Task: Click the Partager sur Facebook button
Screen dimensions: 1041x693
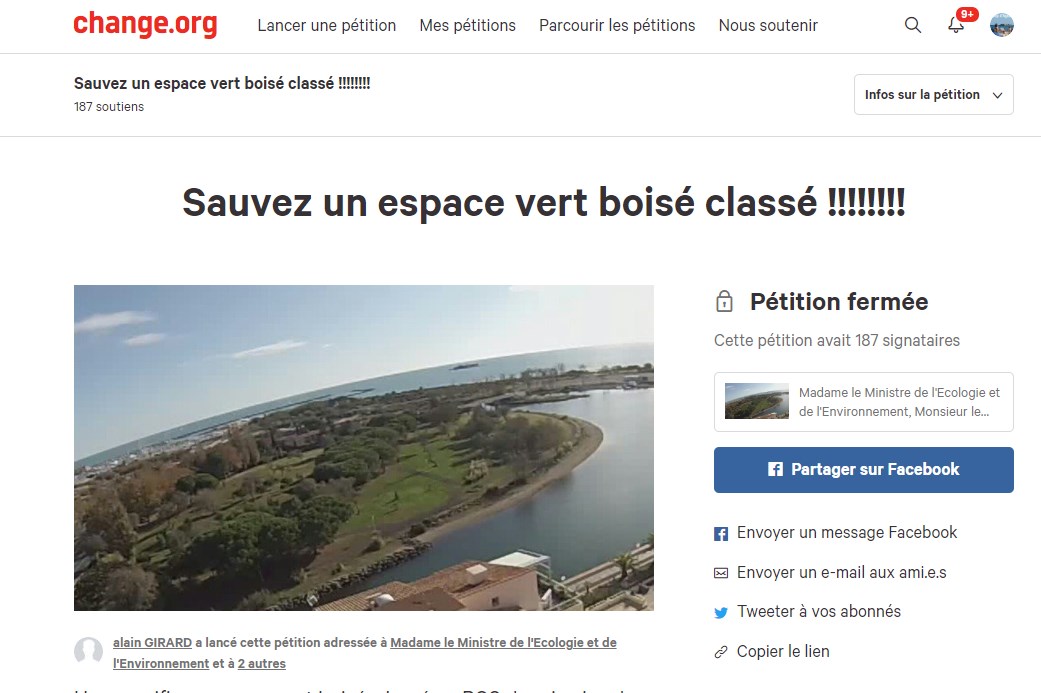Action: 864,470
